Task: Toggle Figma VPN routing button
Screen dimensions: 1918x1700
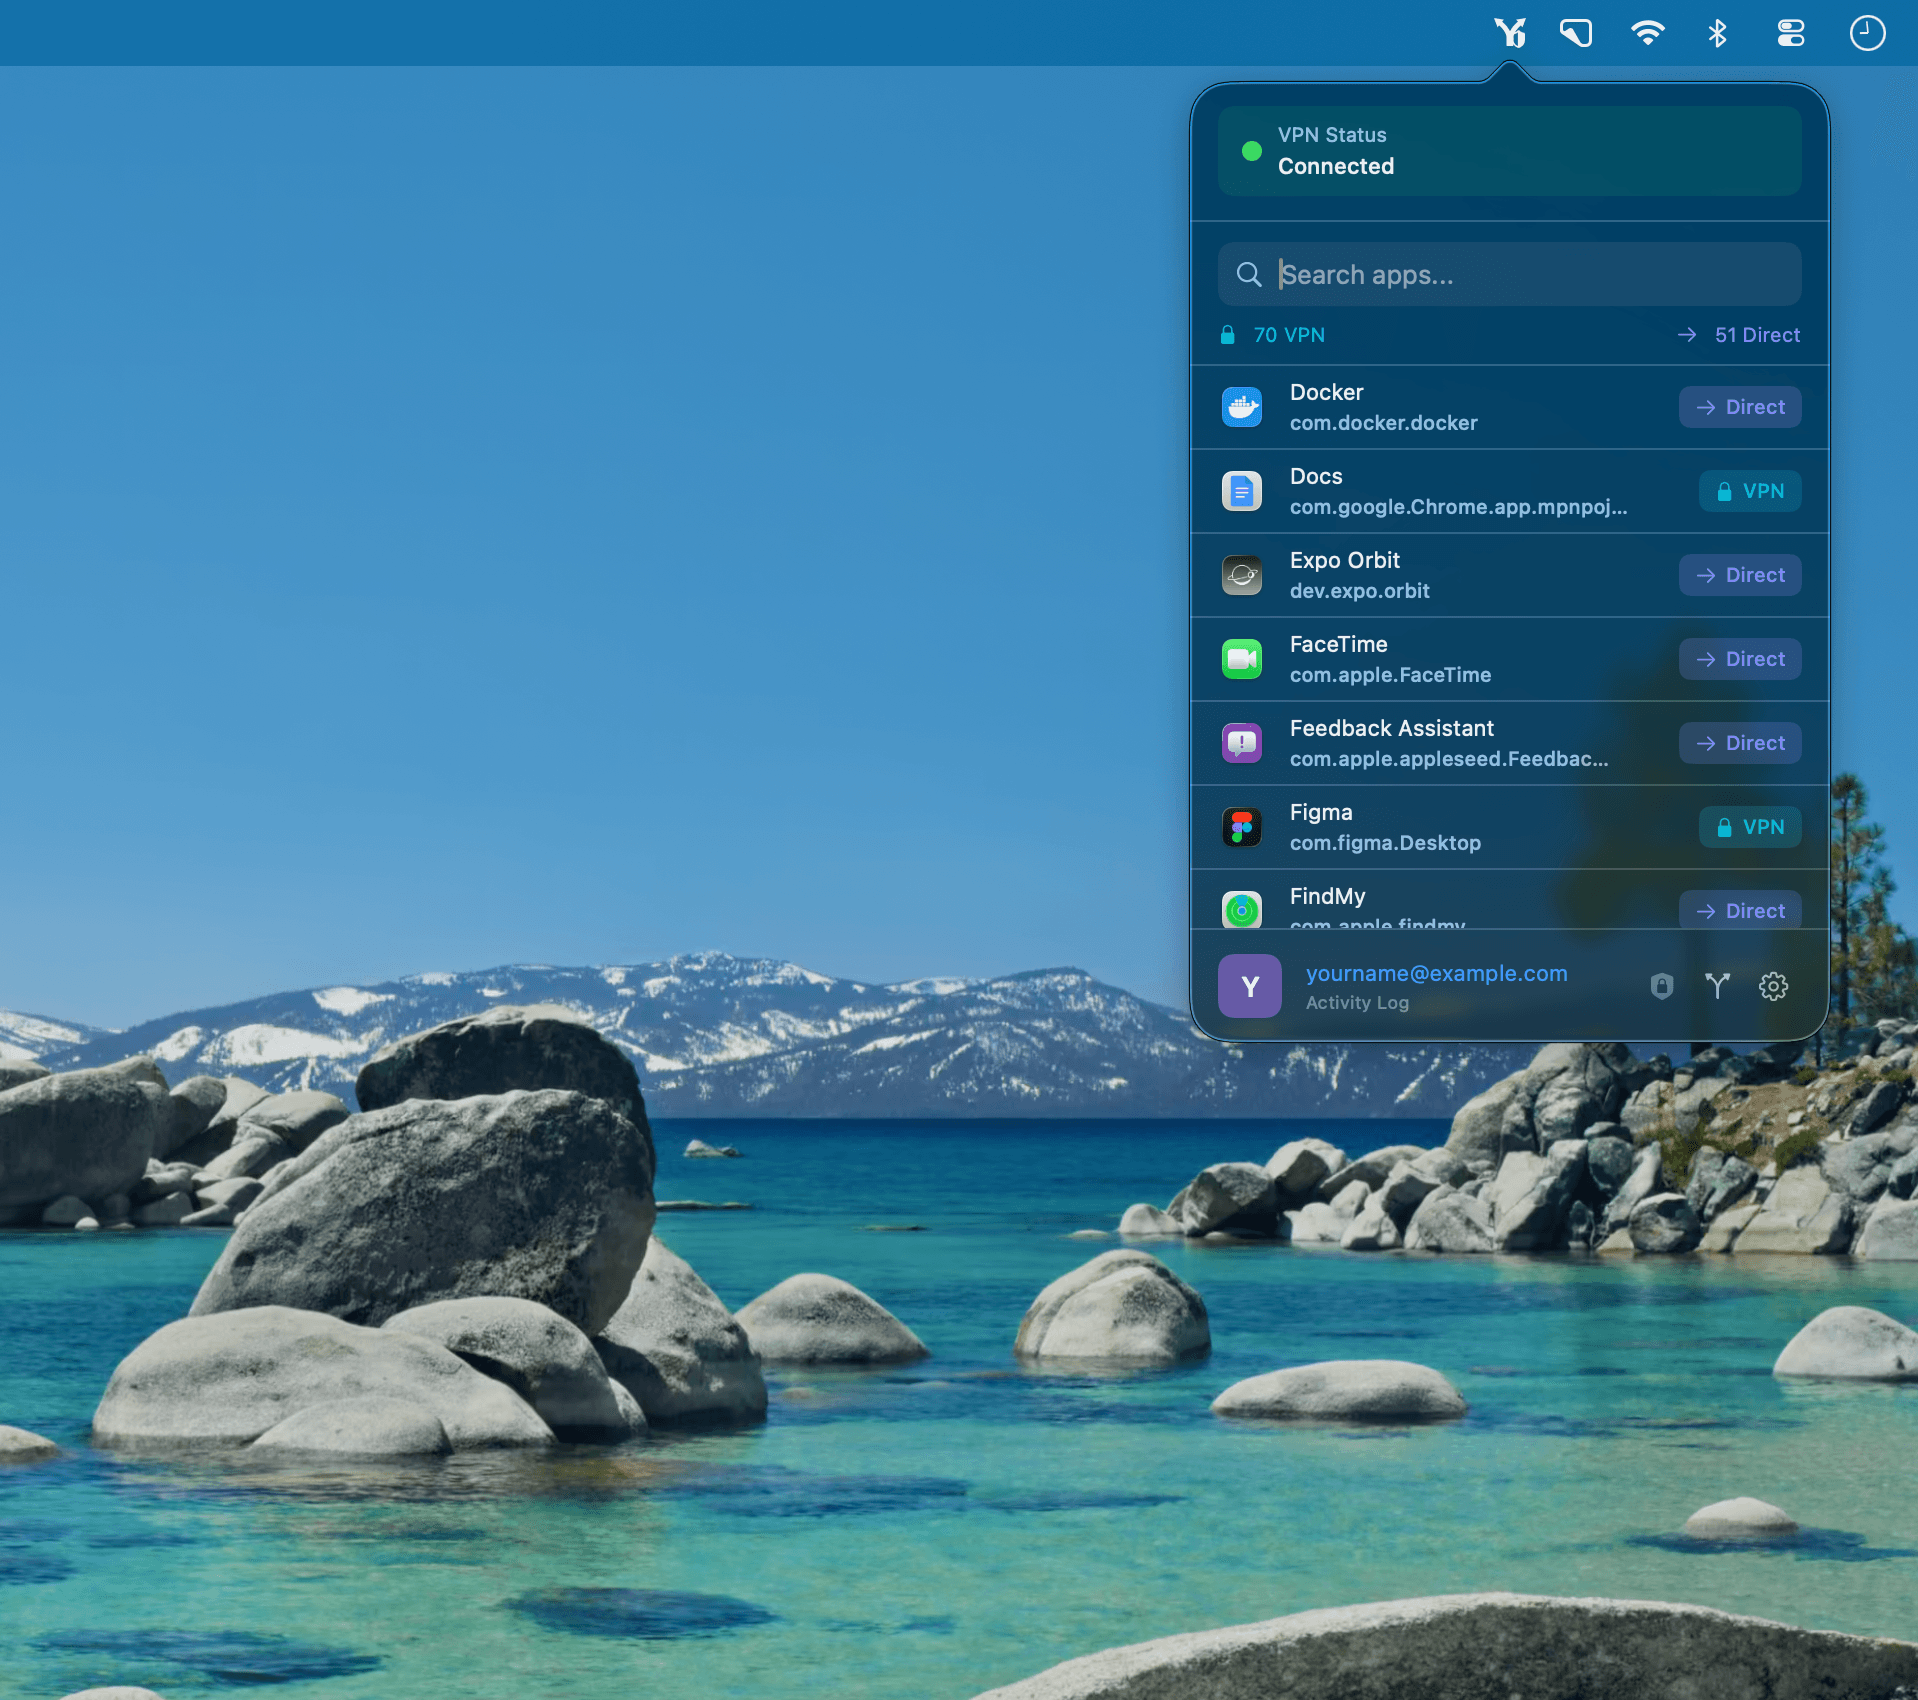Action: pyautogui.click(x=1750, y=827)
